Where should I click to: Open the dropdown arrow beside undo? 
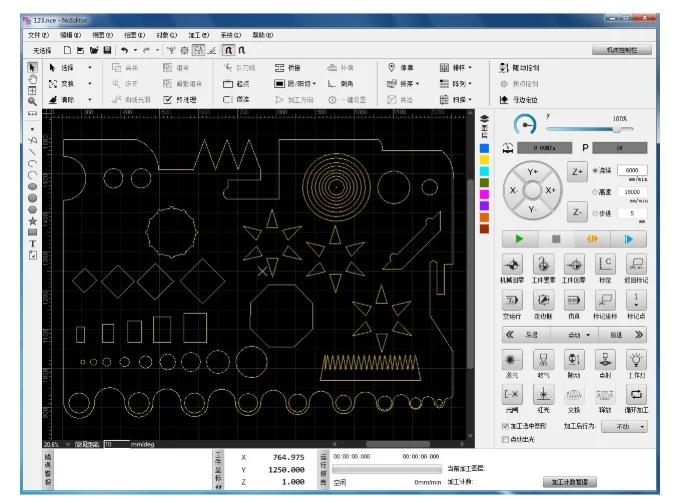click(135, 50)
